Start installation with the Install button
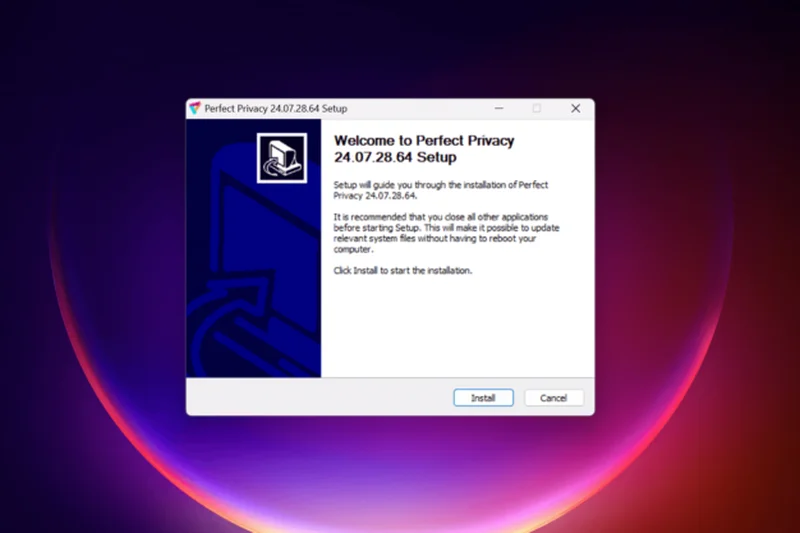This screenshot has width=800, height=533. 483,398
